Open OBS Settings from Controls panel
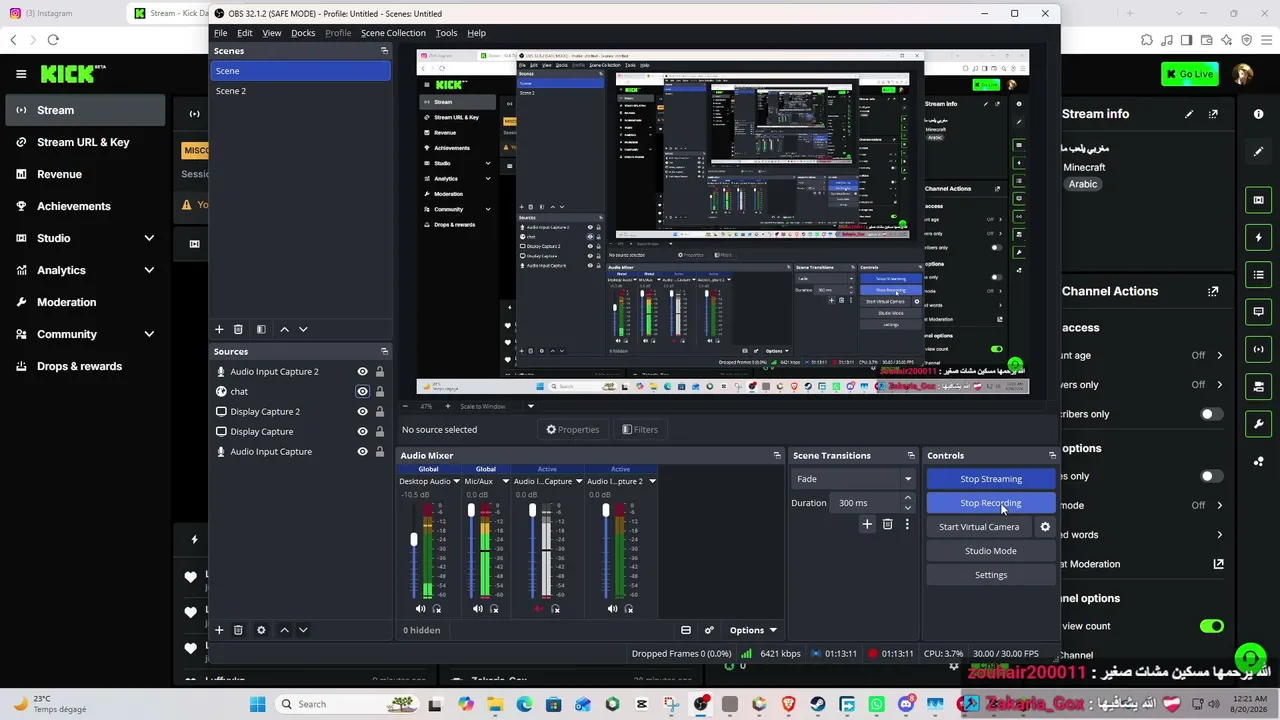Image resolution: width=1280 pixels, height=720 pixels. point(991,575)
